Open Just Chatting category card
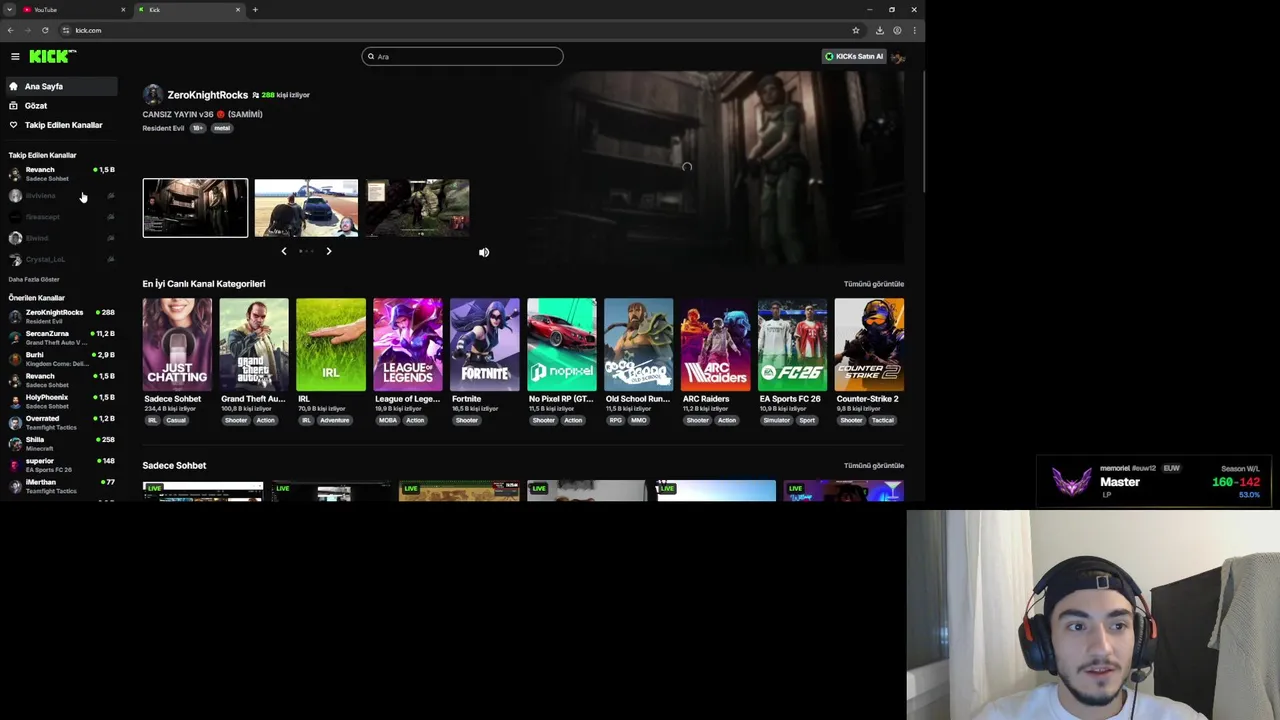 (x=177, y=344)
